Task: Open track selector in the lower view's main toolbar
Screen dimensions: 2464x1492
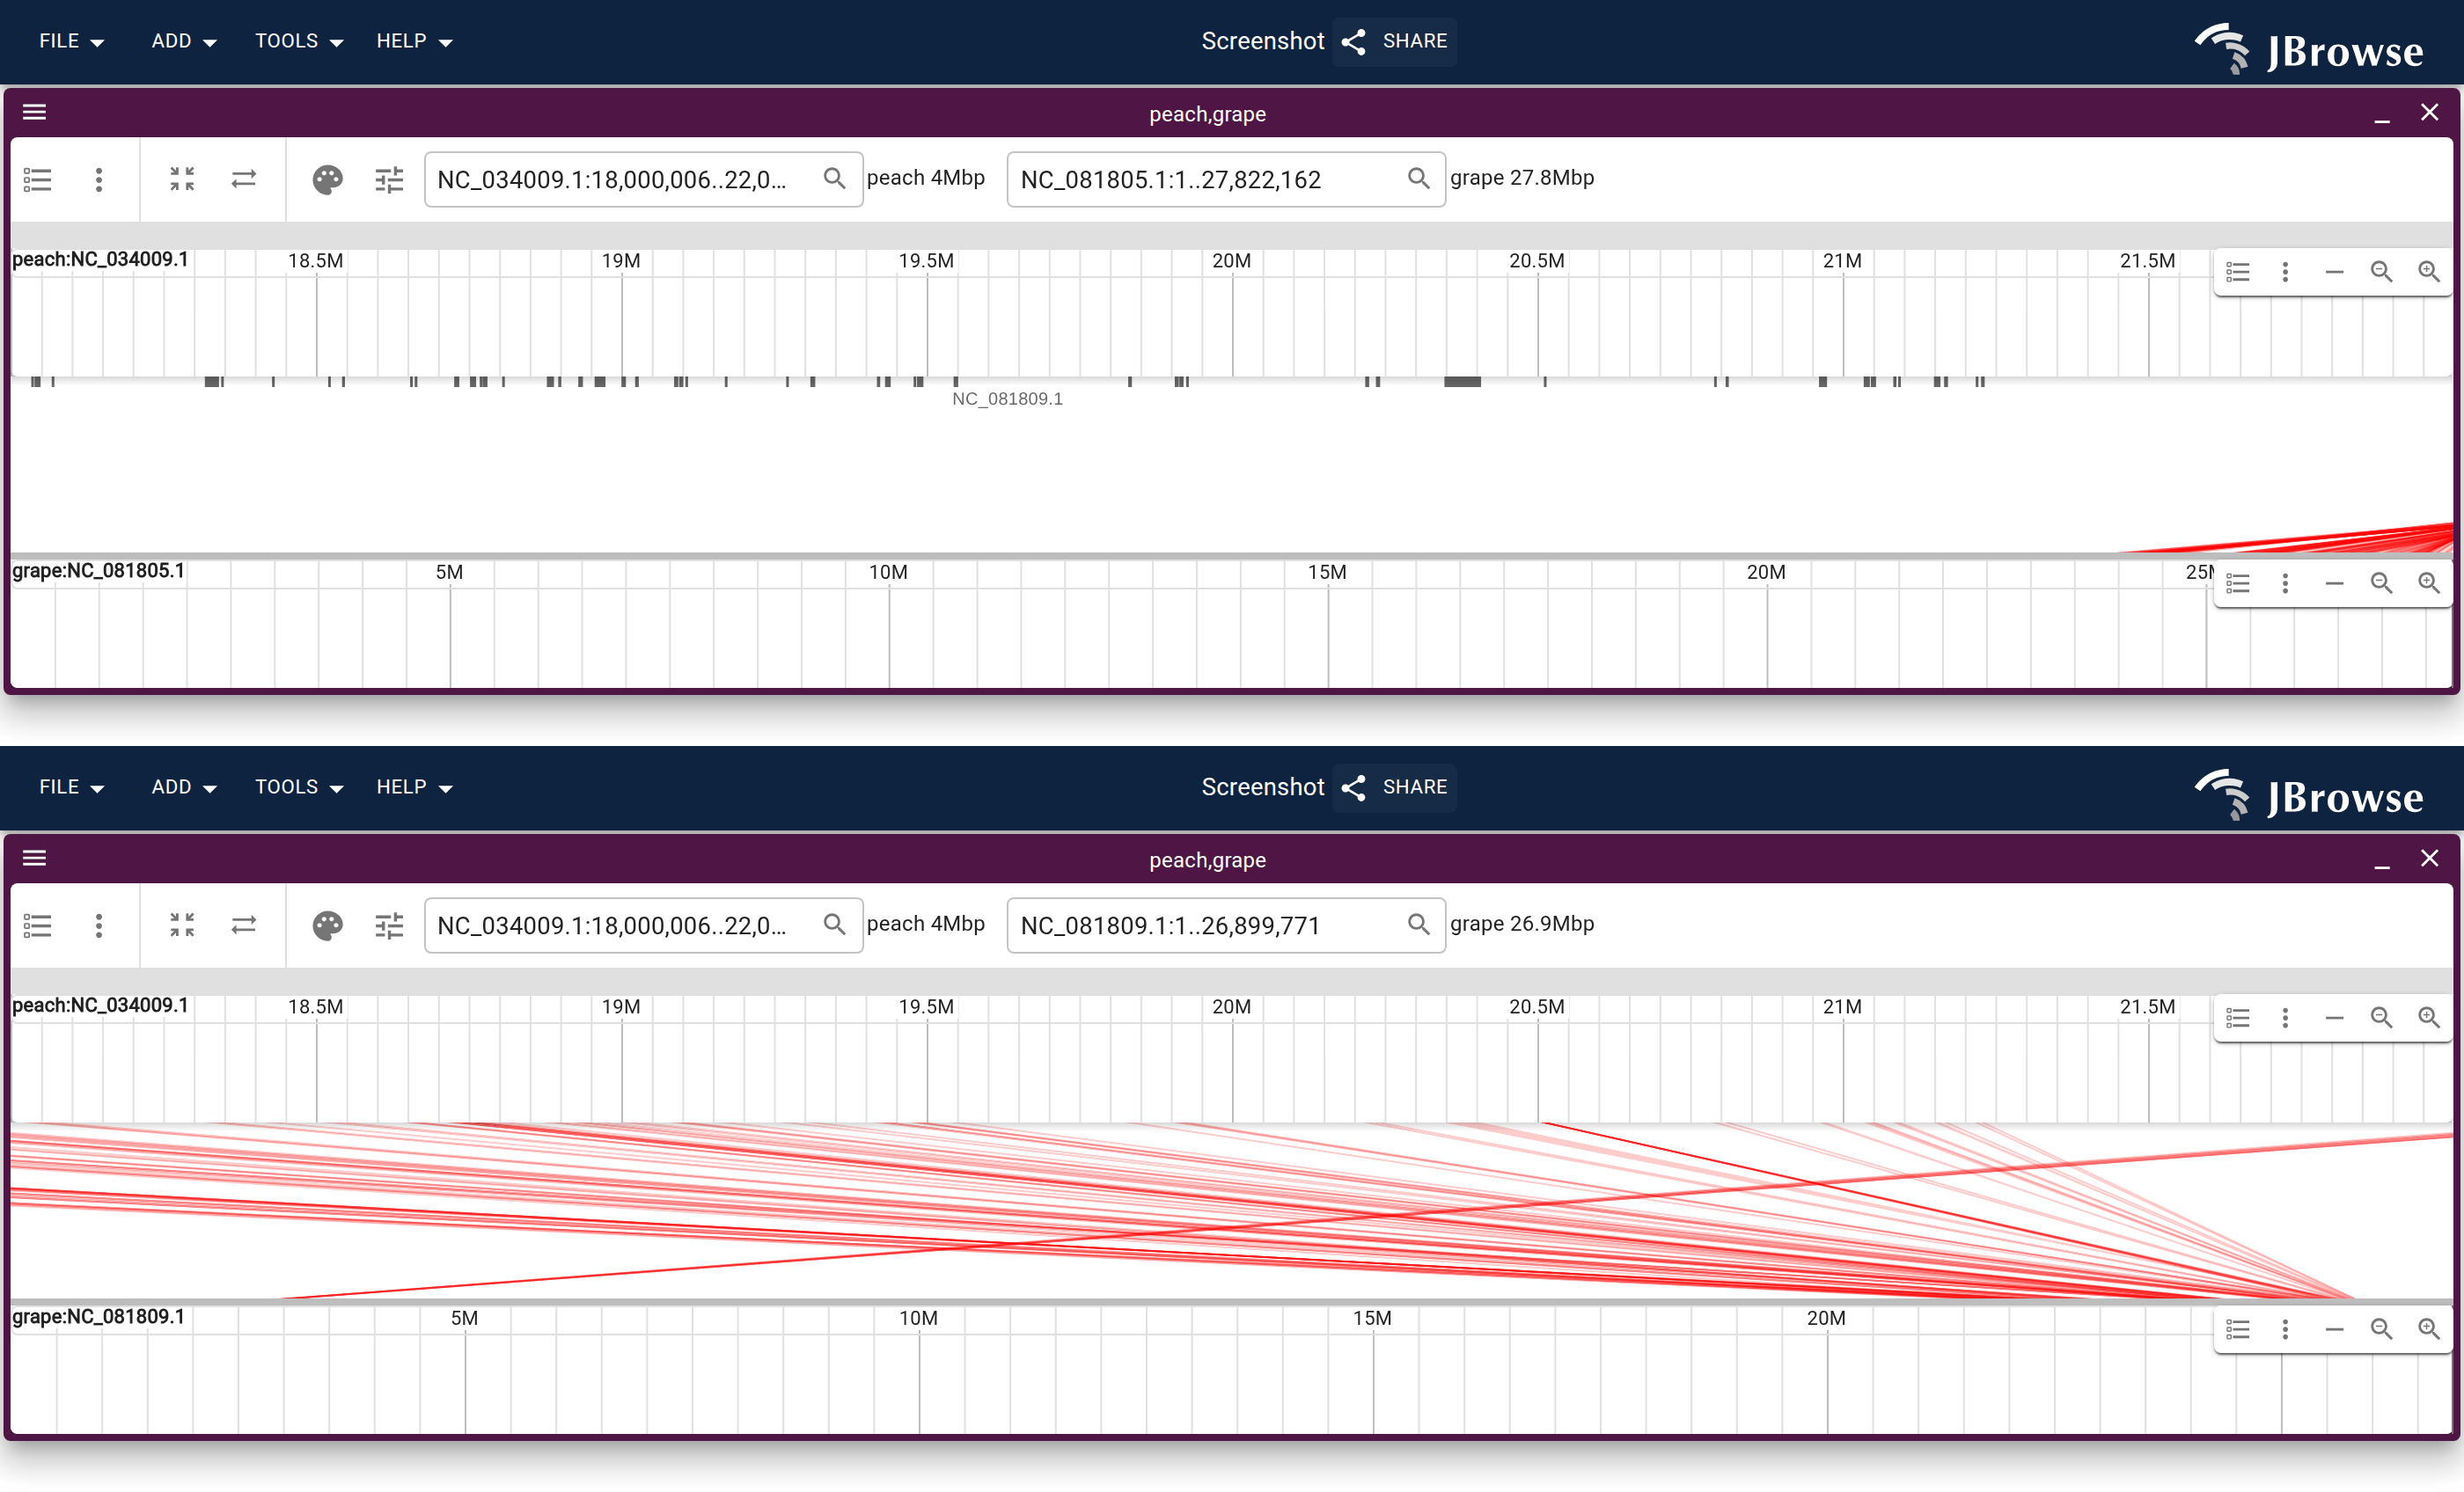Action: coord(38,925)
